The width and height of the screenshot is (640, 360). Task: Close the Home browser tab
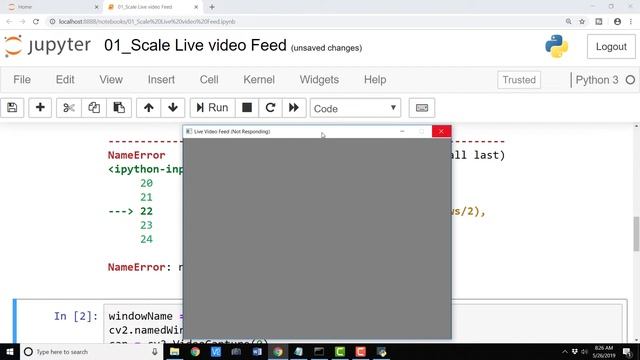click(x=96, y=7)
